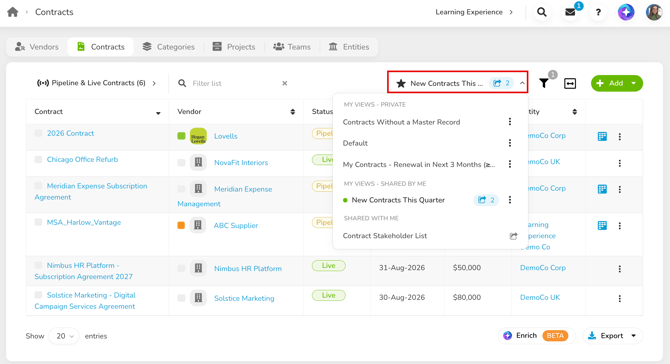This screenshot has height=364, width=670.
Task: Tick checkbox for Meridian Expense Subscription Agreement
Action: [x=38, y=185]
